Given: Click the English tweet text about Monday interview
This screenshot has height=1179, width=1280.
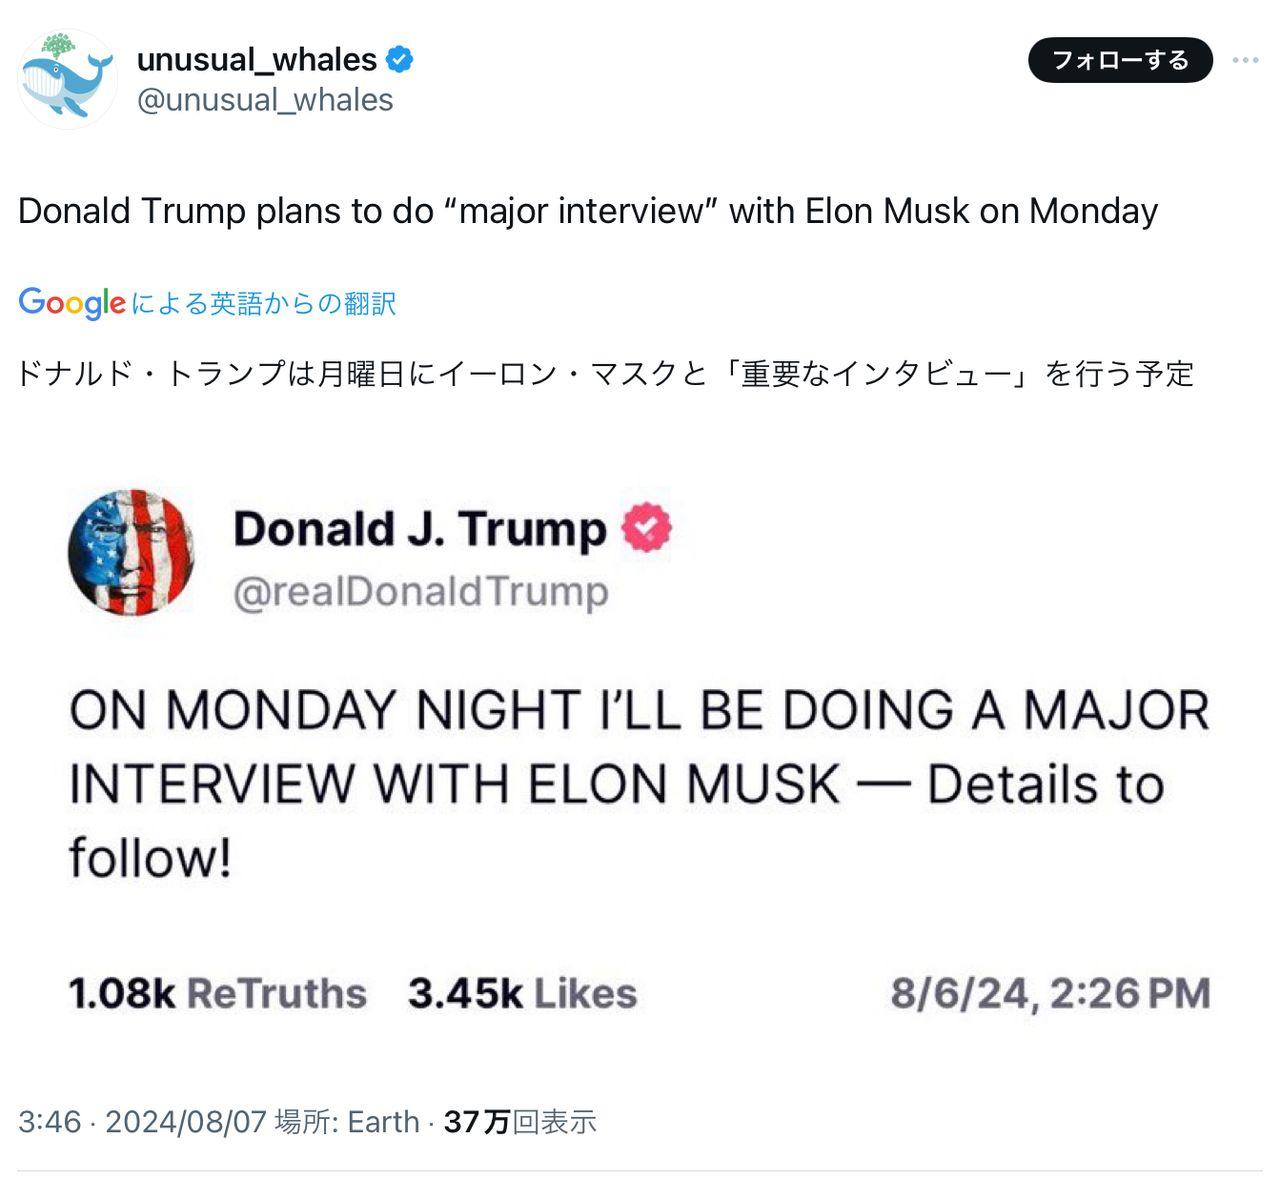Looking at the screenshot, I should pyautogui.click(x=588, y=211).
